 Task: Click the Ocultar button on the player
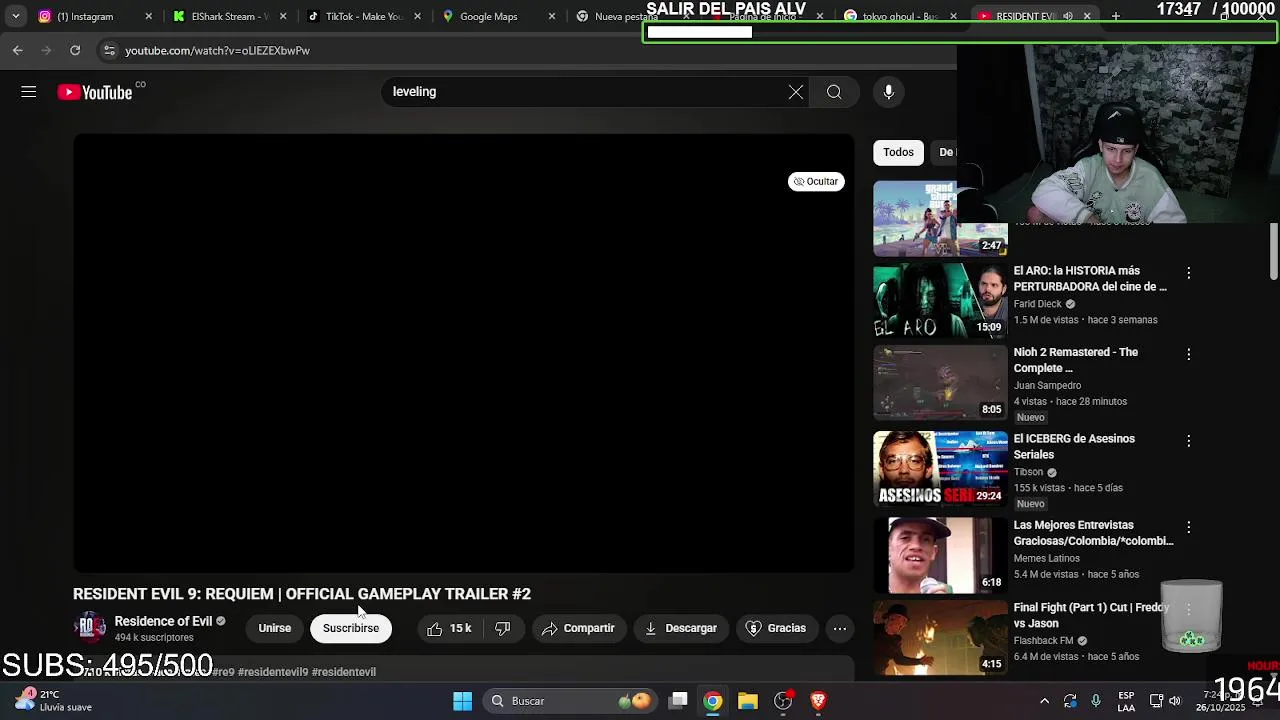click(816, 181)
